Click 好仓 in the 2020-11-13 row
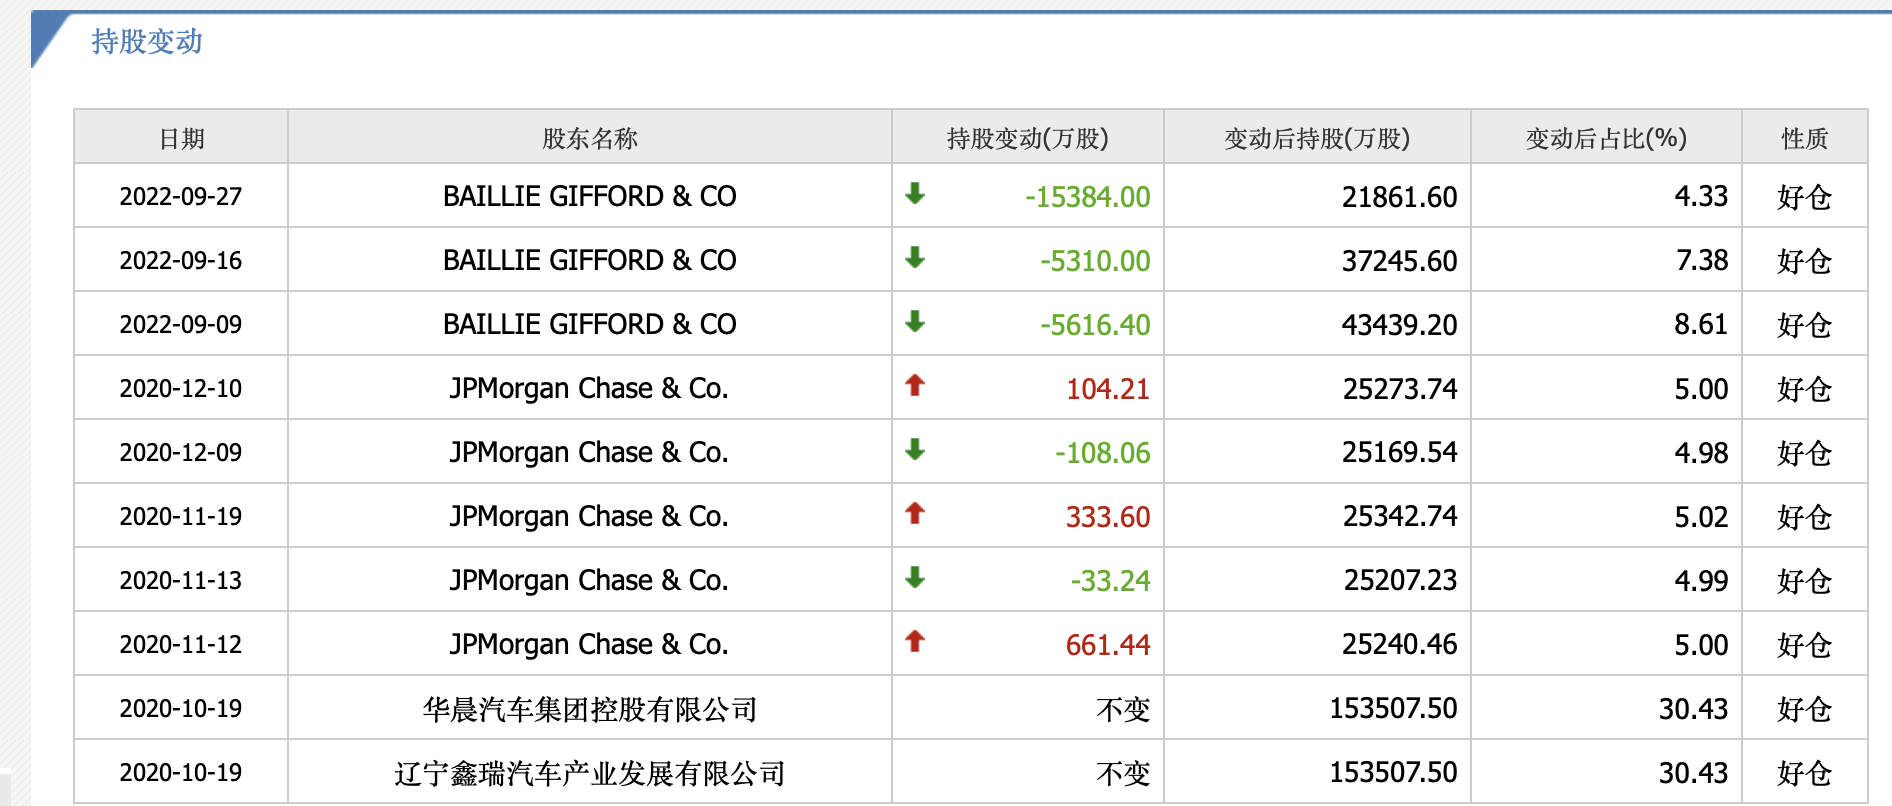 (x=1804, y=581)
